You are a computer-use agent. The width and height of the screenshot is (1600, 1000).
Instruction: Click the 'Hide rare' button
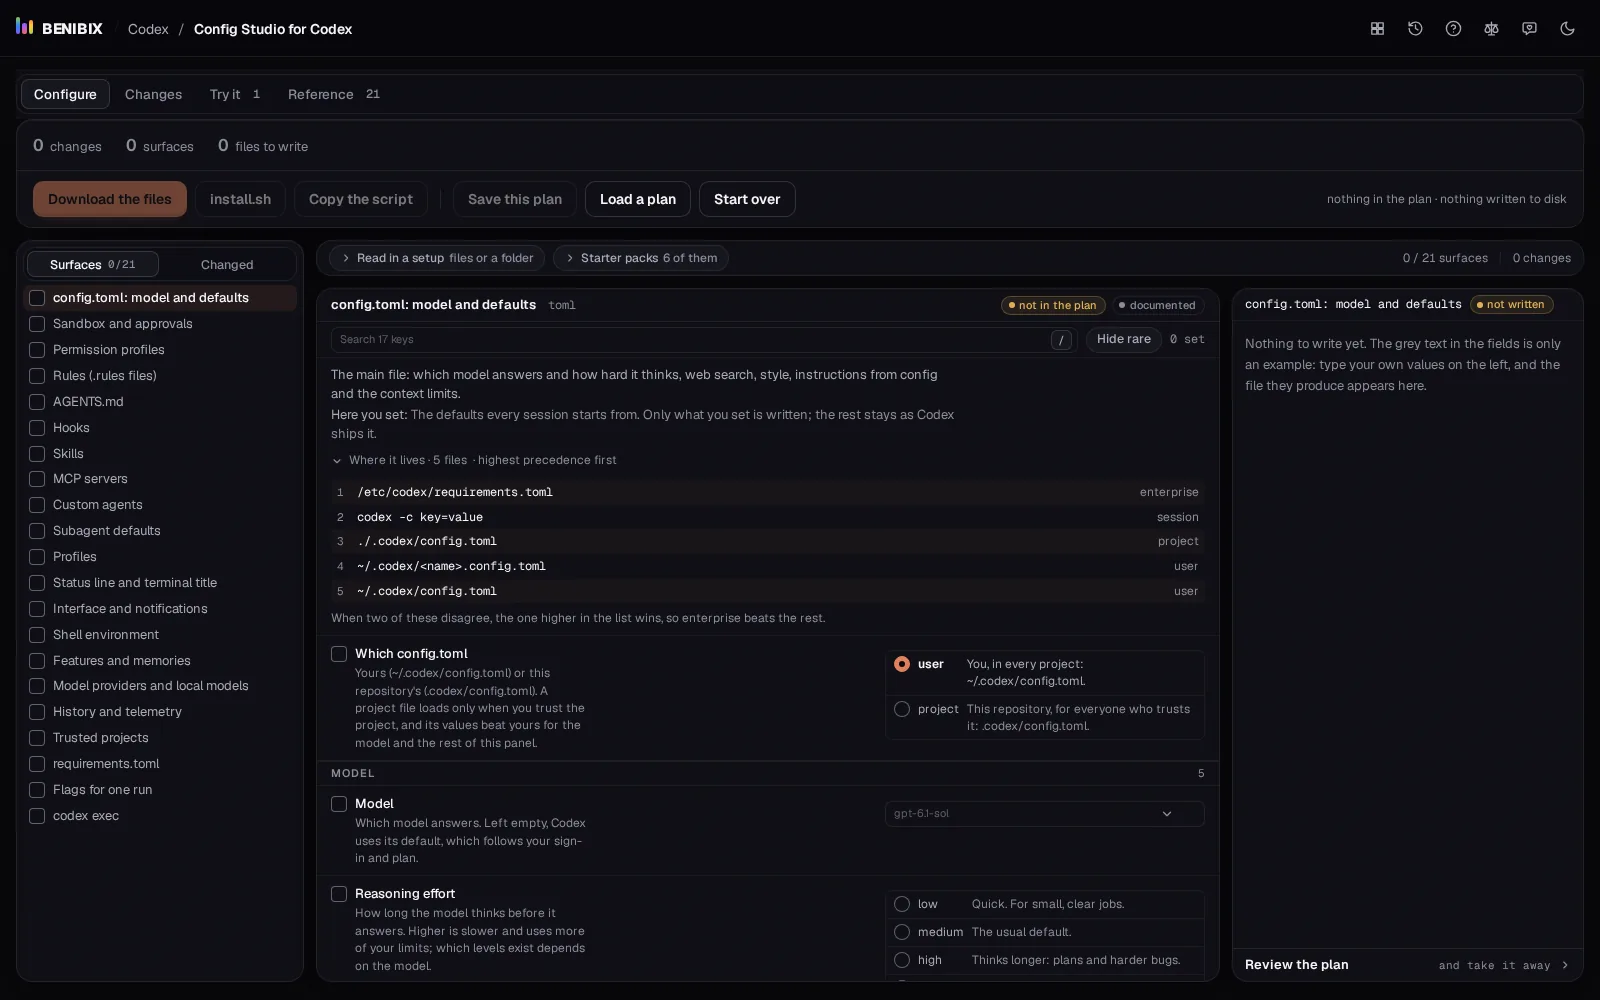point(1124,340)
